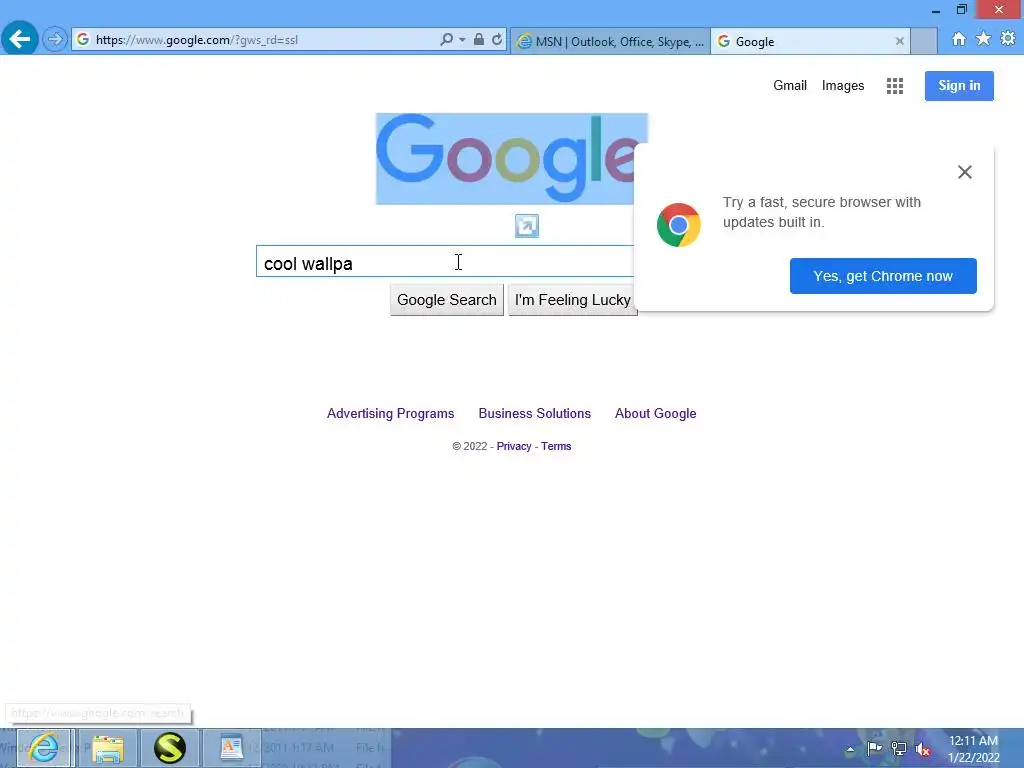
Task: Open the document app icon on taskbar
Action: coord(231,748)
